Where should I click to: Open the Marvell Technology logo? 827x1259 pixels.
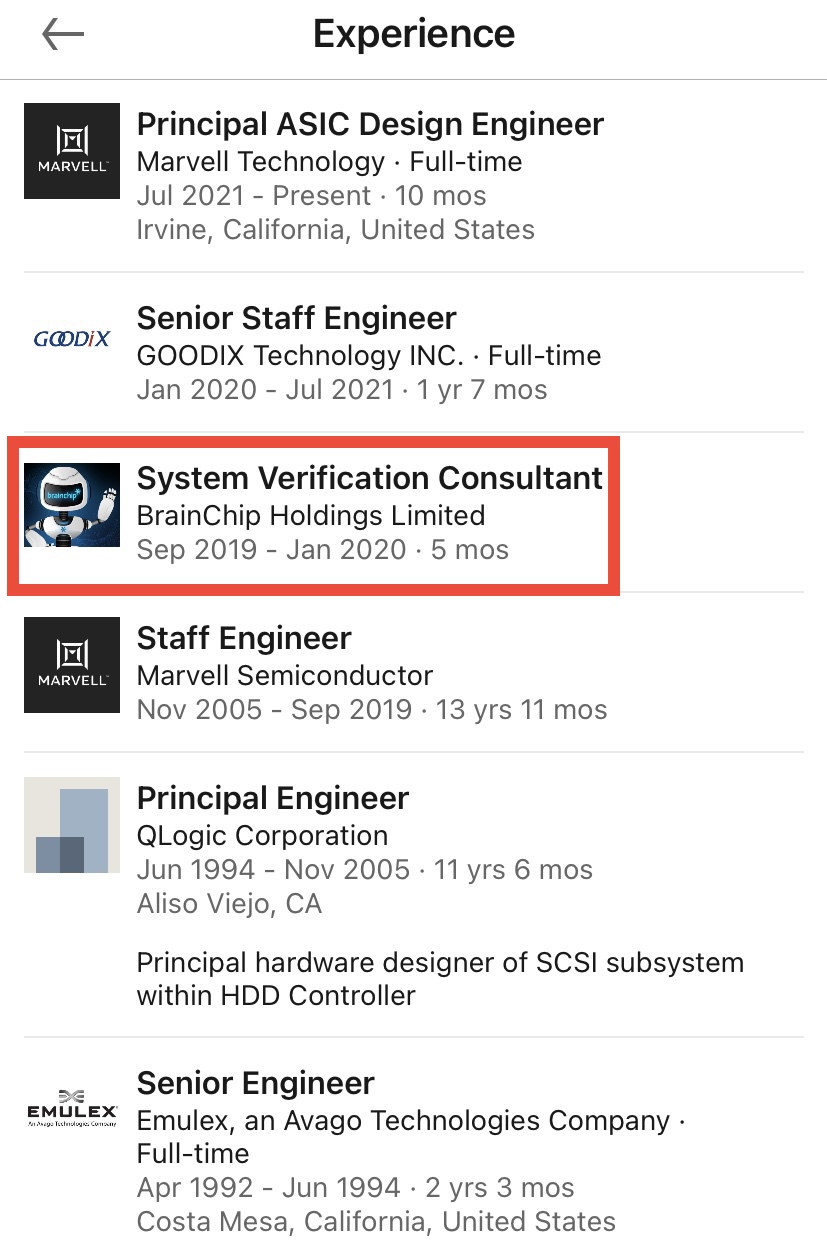tap(72, 151)
